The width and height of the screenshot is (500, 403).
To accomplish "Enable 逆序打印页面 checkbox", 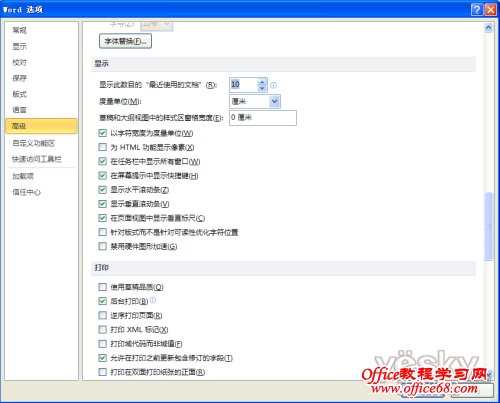I will click(x=102, y=315).
